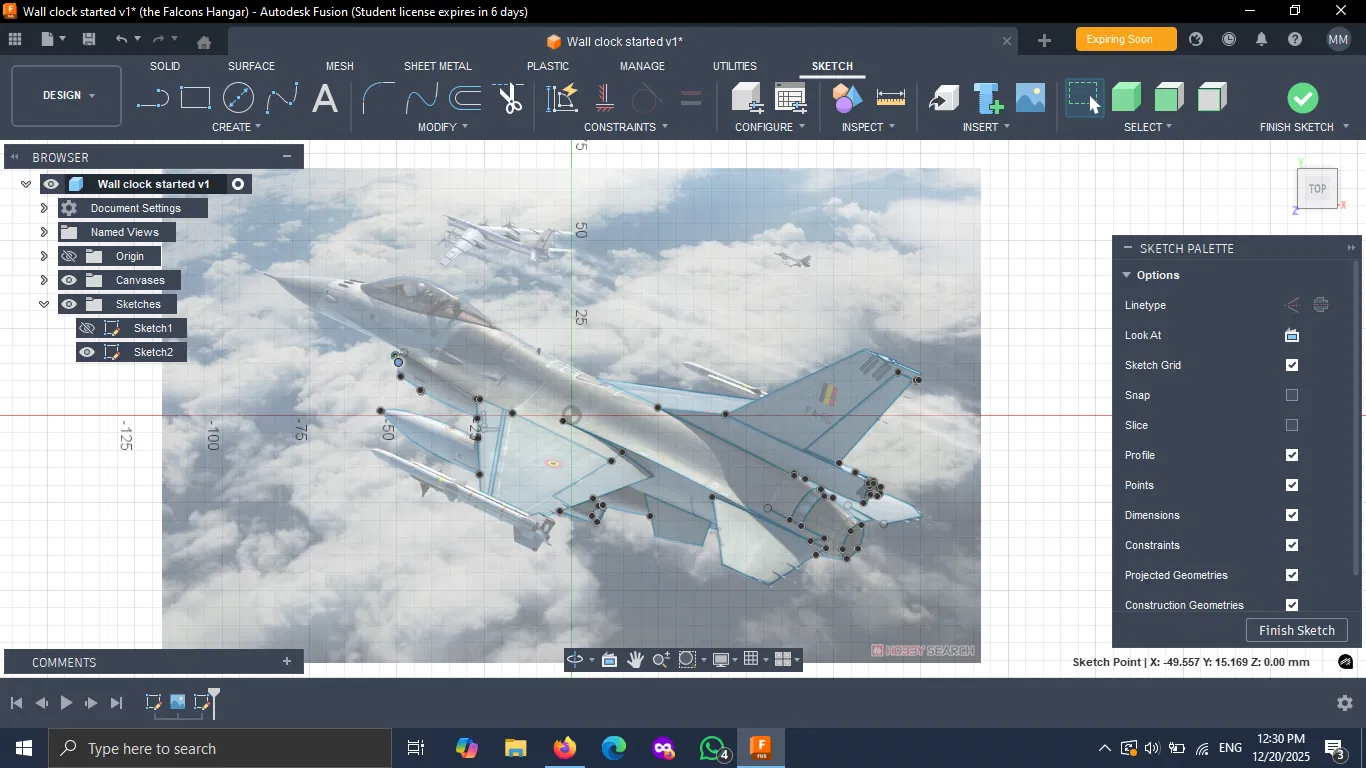Click the Home icon
Viewport: 1366px width, 768px height.
[204, 42]
